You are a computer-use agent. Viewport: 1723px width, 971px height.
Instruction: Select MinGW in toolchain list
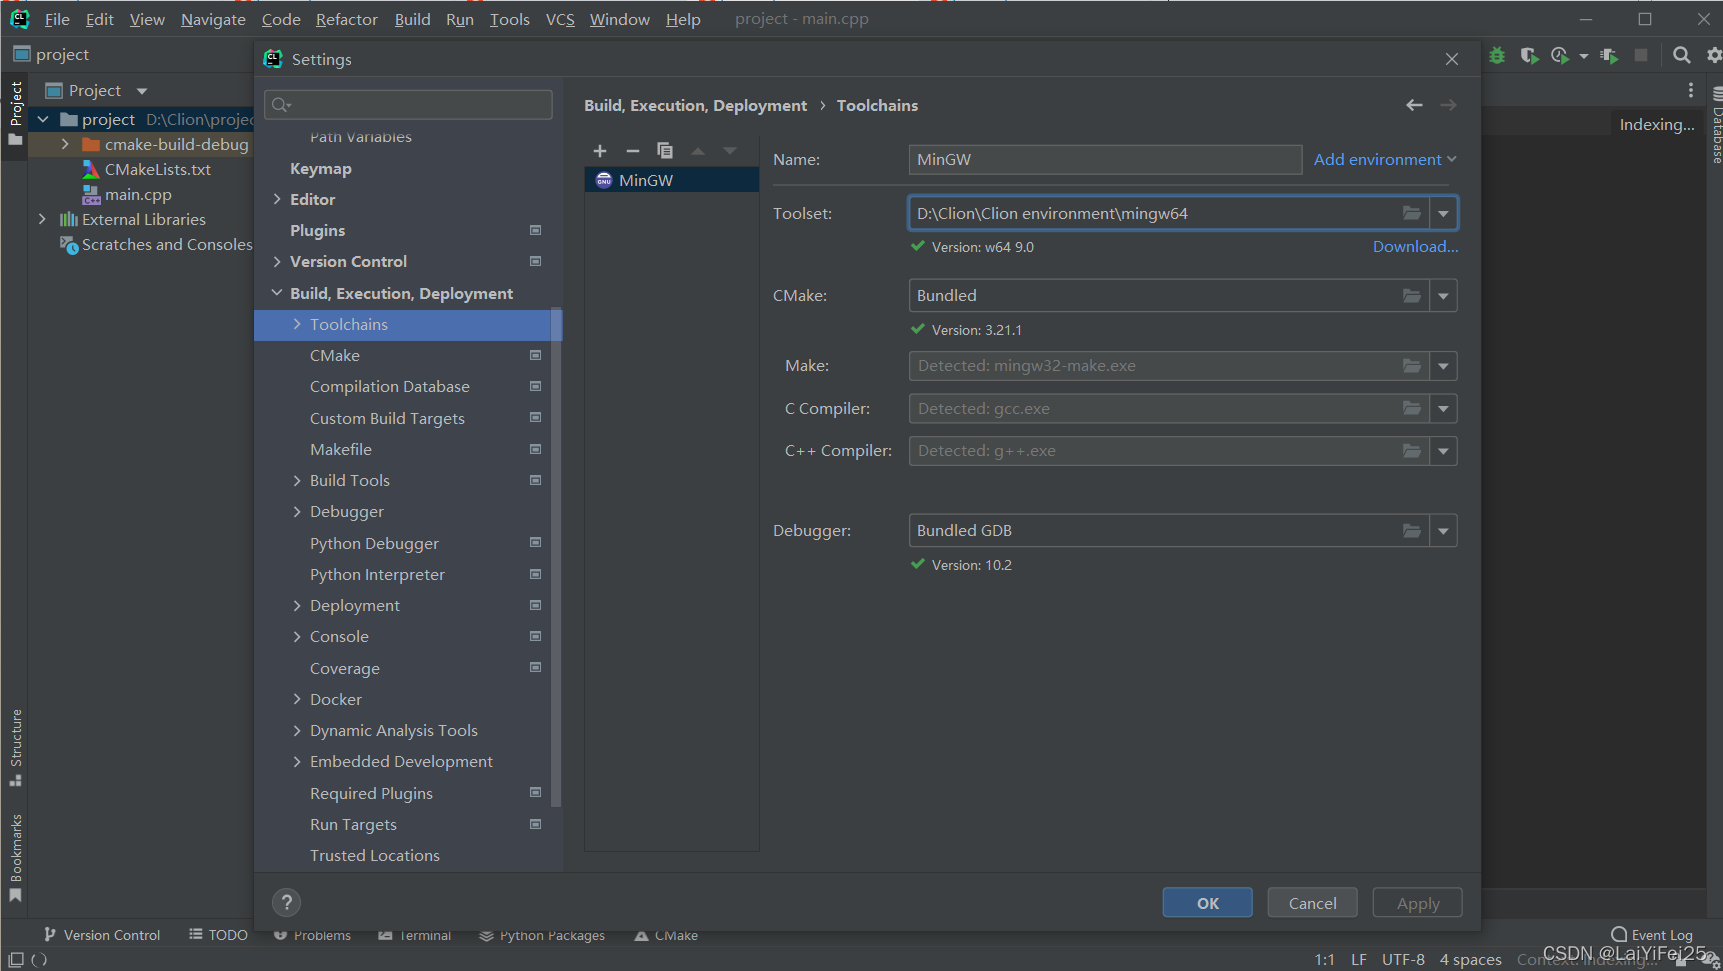pos(671,180)
